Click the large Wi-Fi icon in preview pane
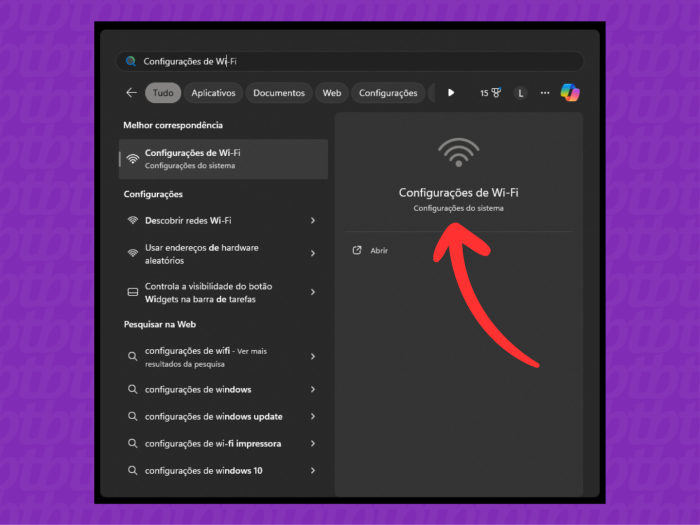The height and width of the screenshot is (525, 700). coord(458,152)
